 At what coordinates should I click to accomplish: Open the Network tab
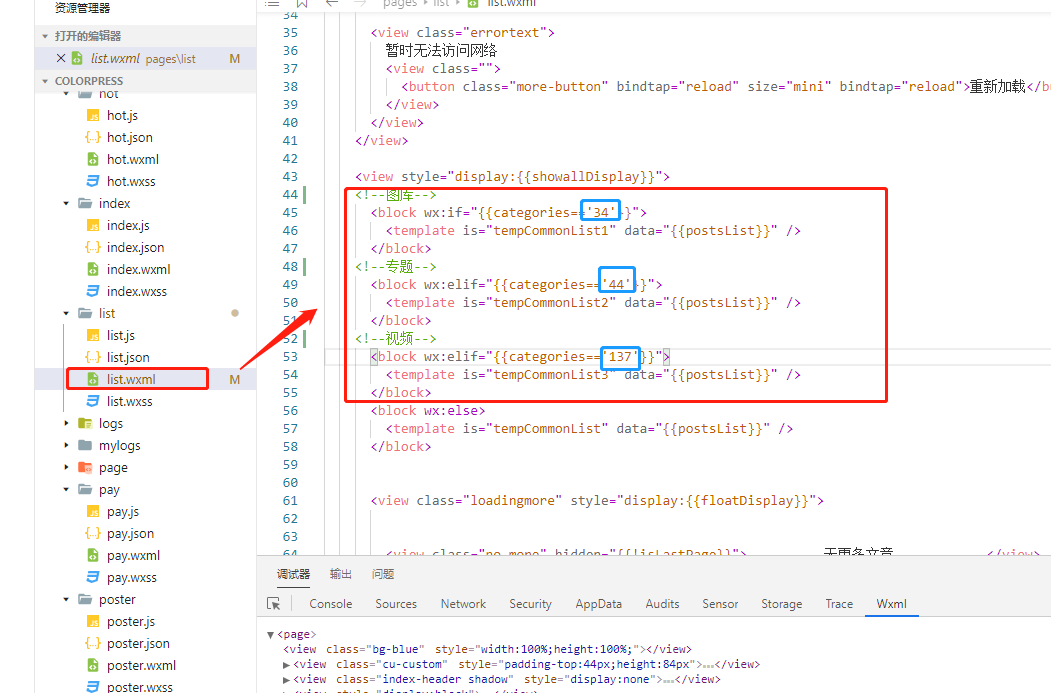tap(463, 604)
